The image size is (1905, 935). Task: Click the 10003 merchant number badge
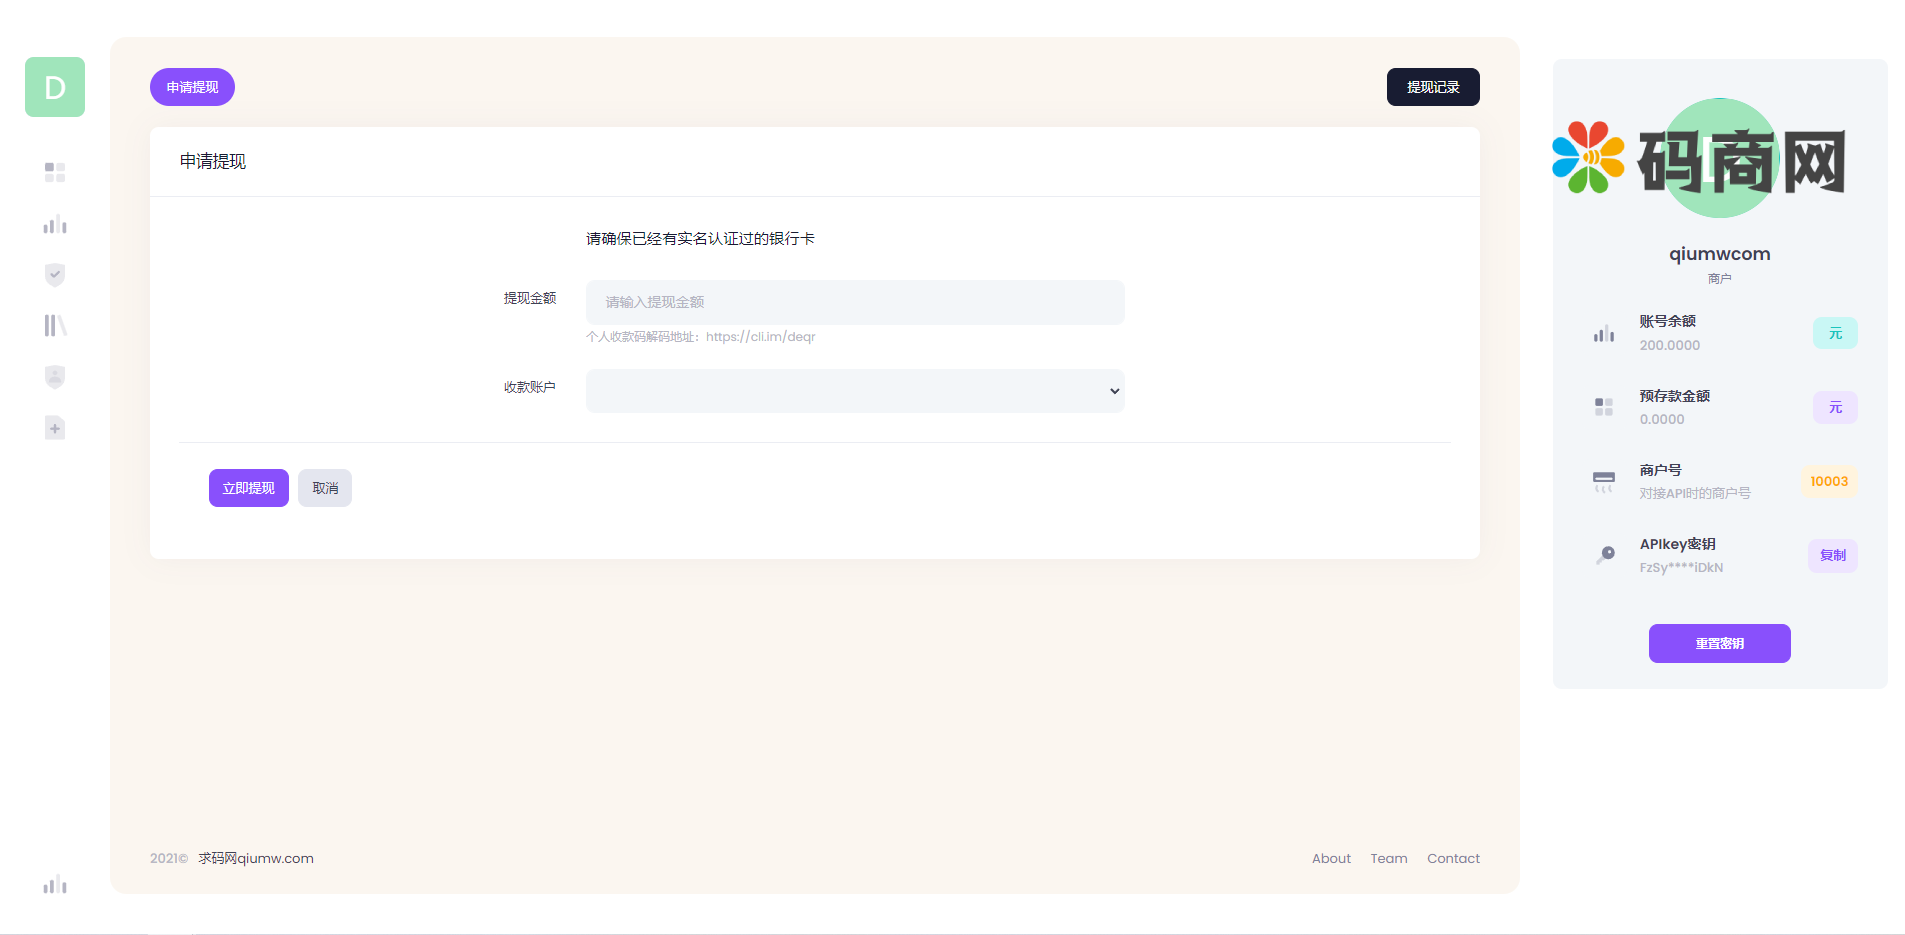[x=1829, y=481]
